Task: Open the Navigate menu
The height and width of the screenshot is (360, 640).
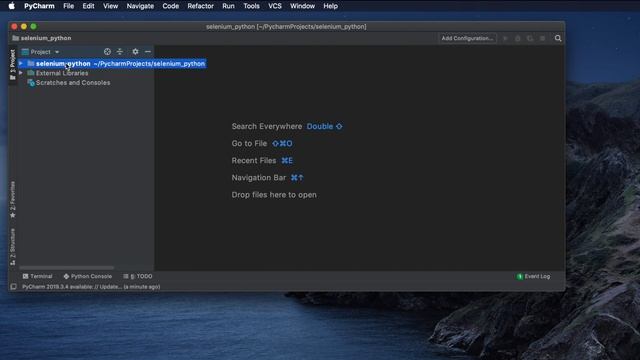Action: [140, 6]
